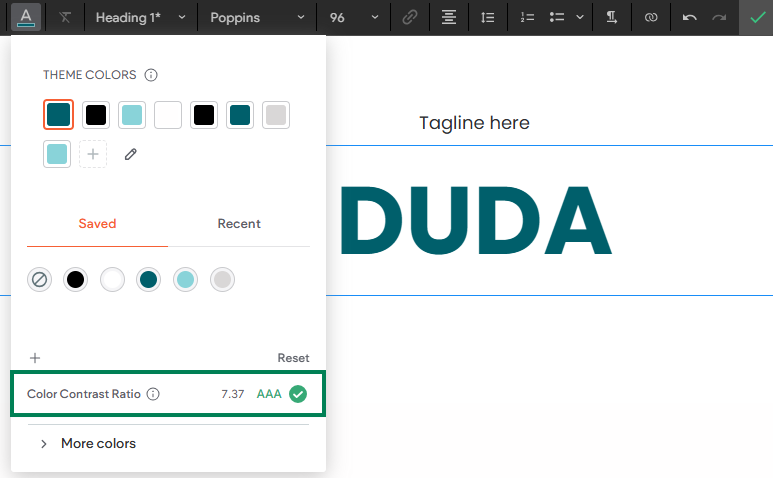
Task: Select the white saved color circle
Action: pos(112,279)
